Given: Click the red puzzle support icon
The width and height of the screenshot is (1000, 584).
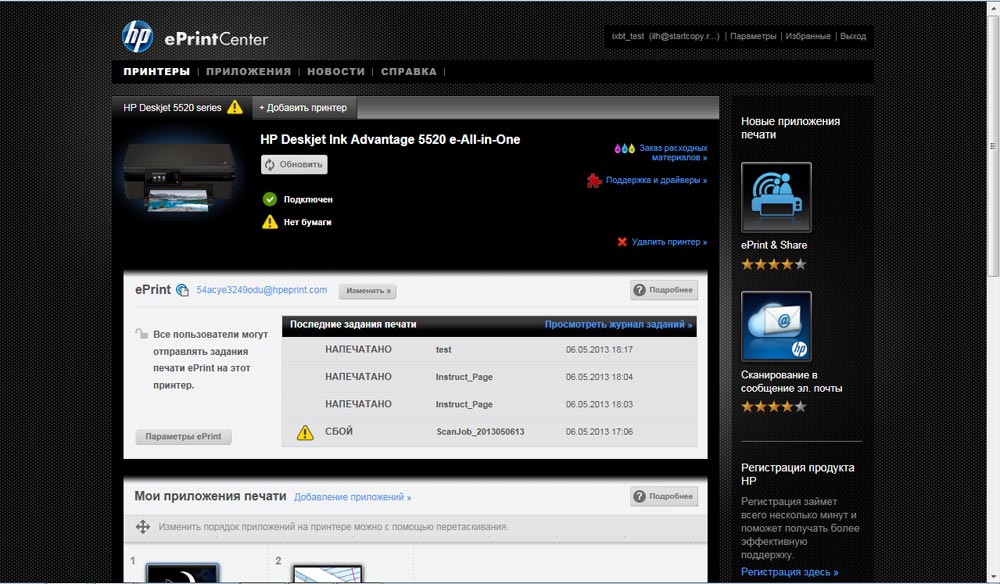Looking at the screenshot, I should 594,181.
